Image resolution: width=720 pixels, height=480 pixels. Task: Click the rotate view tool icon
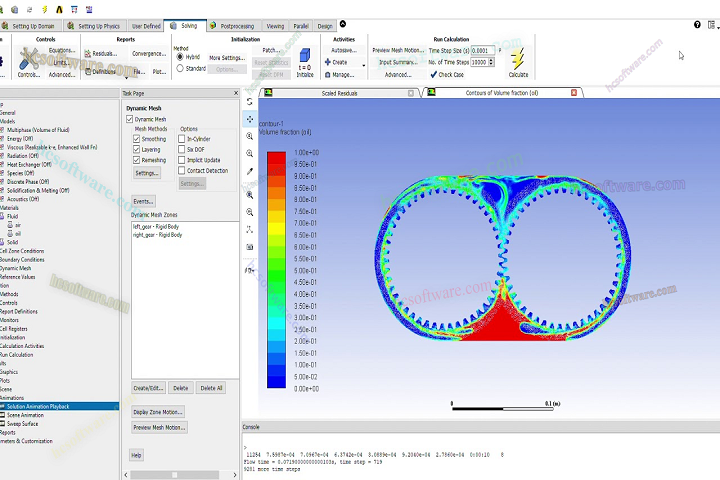point(249,102)
